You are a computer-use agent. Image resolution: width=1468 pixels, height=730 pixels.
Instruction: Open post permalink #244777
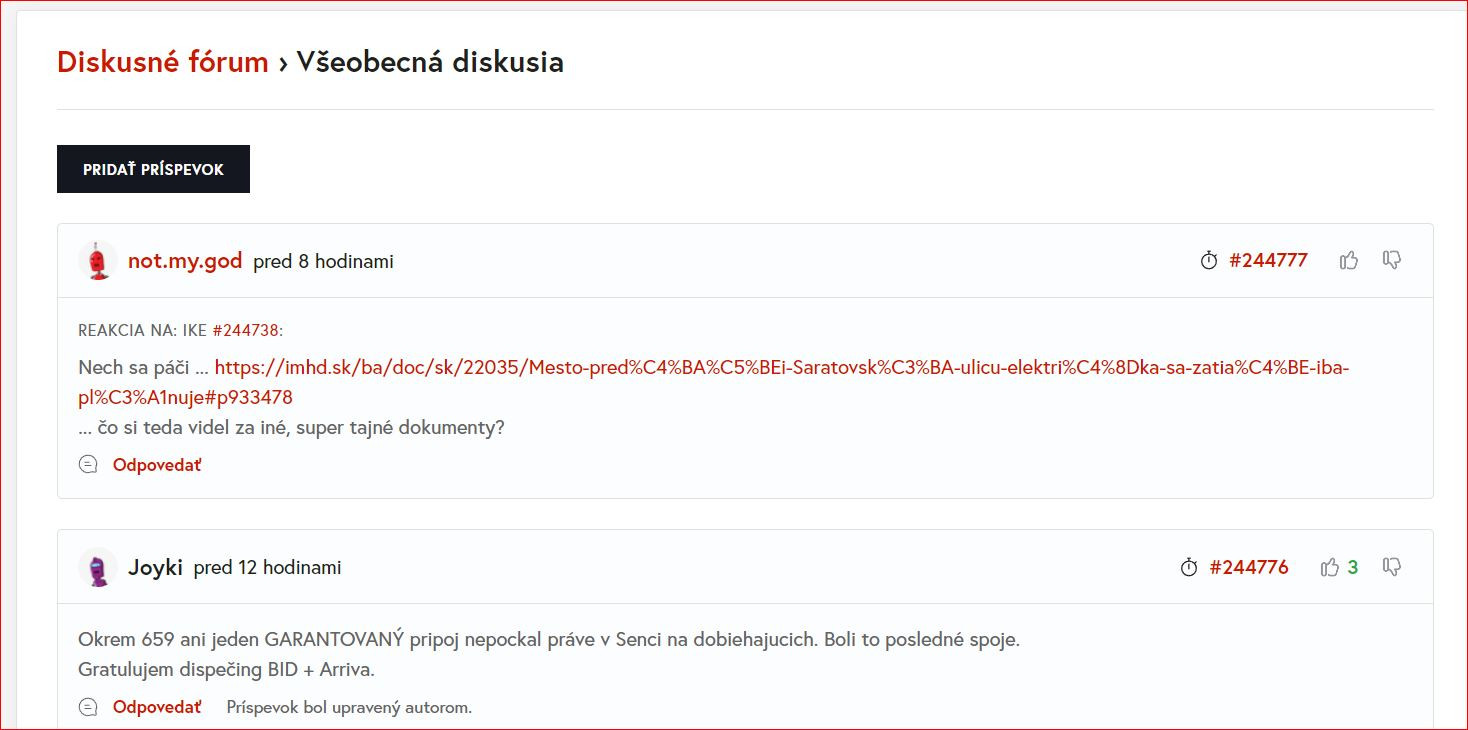pyautogui.click(x=1268, y=261)
